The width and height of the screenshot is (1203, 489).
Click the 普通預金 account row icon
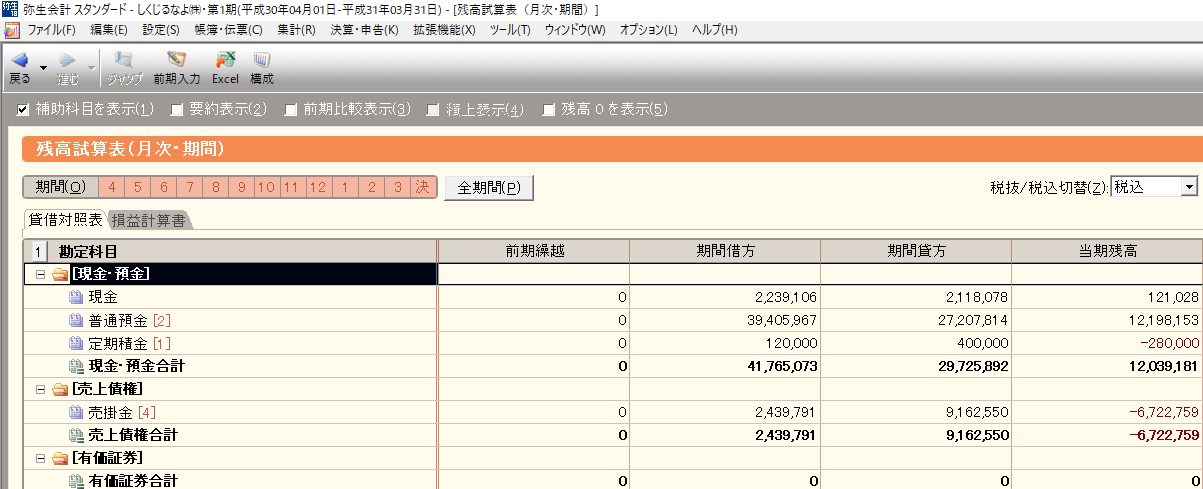[x=77, y=320]
